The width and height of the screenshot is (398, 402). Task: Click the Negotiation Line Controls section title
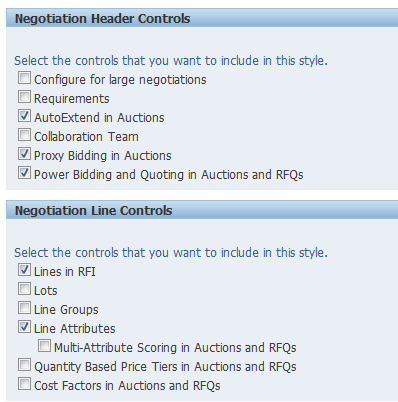coord(94,211)
